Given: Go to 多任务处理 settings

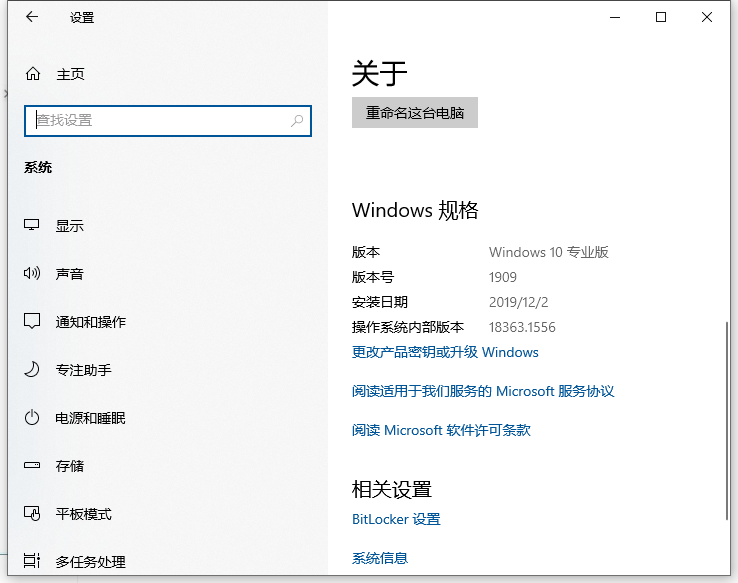Looking at the screenshot, I should coord(90,561).
